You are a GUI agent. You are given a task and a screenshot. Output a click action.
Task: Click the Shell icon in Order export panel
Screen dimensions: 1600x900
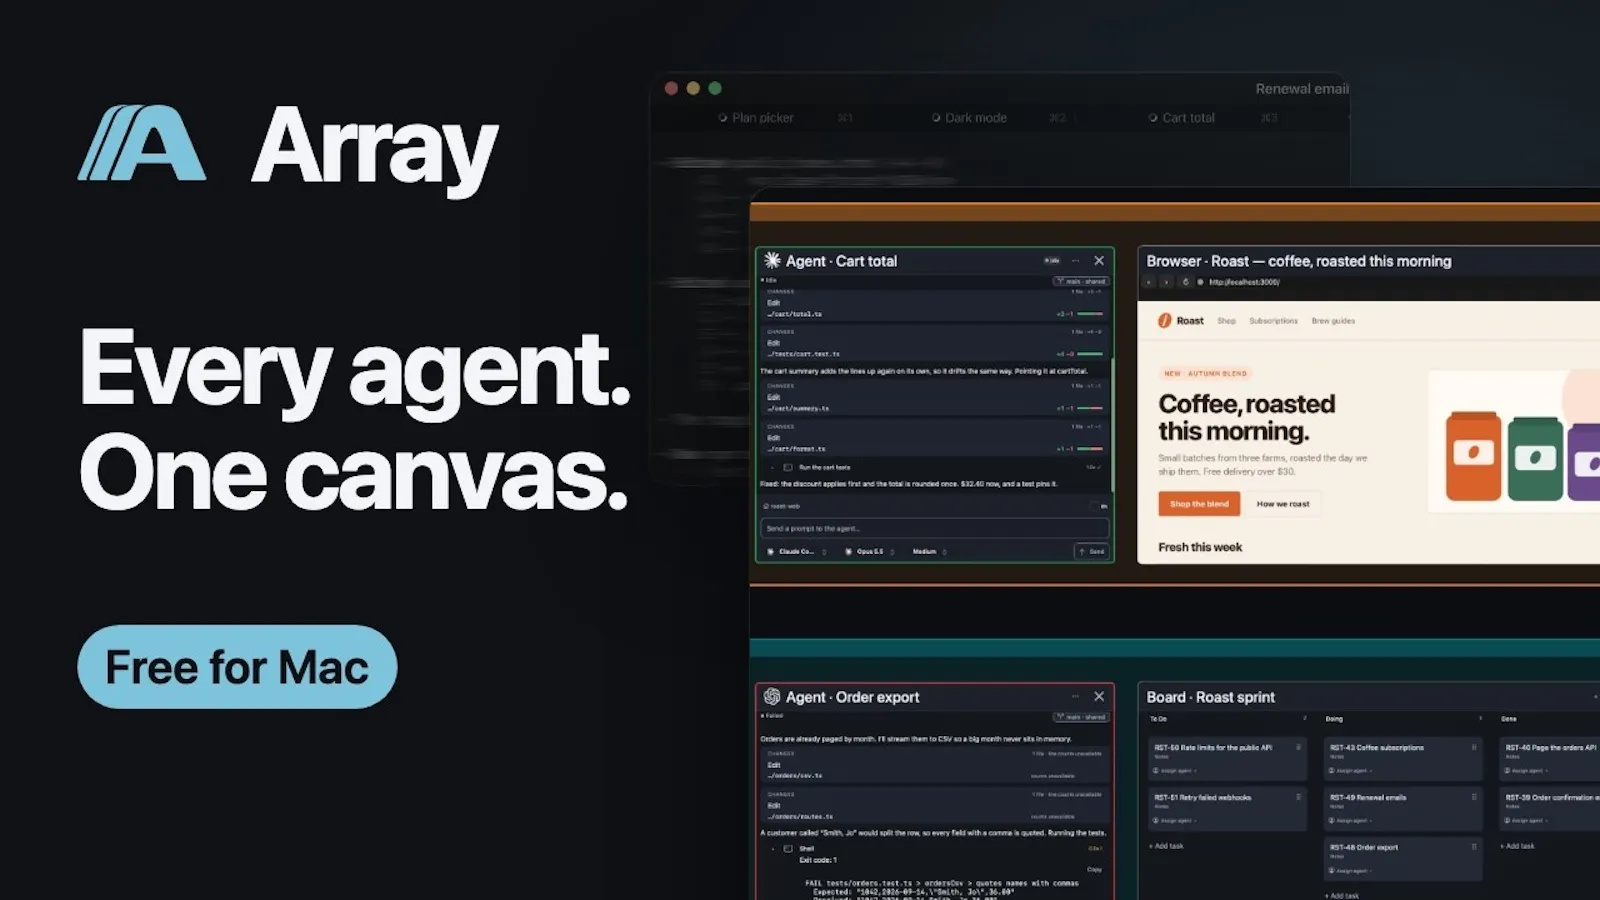(x=788, y=848)
